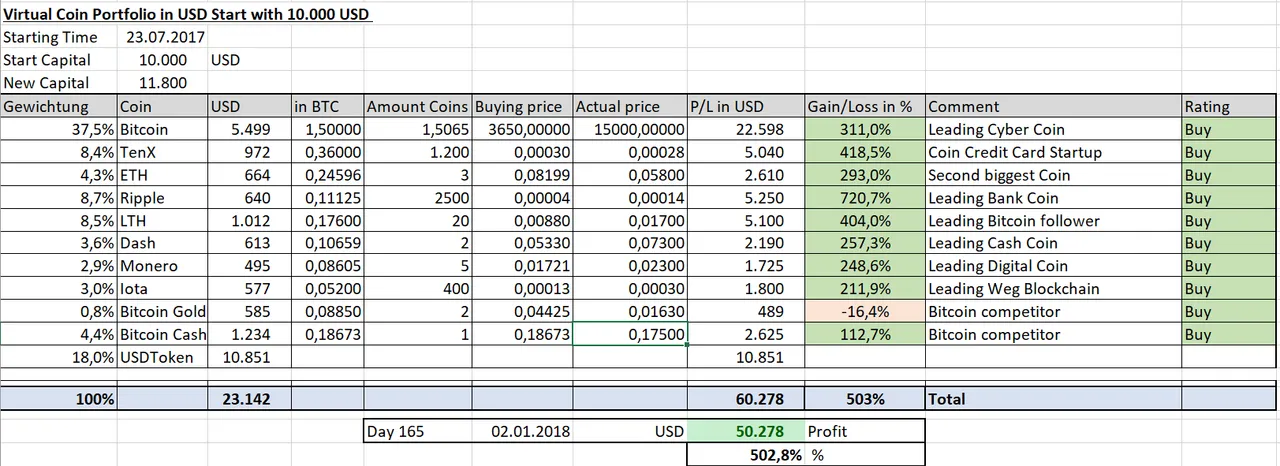Click the 'LTH' coin cell
Viewport: 1280px width, 466px height.
(x=162, y=220)
